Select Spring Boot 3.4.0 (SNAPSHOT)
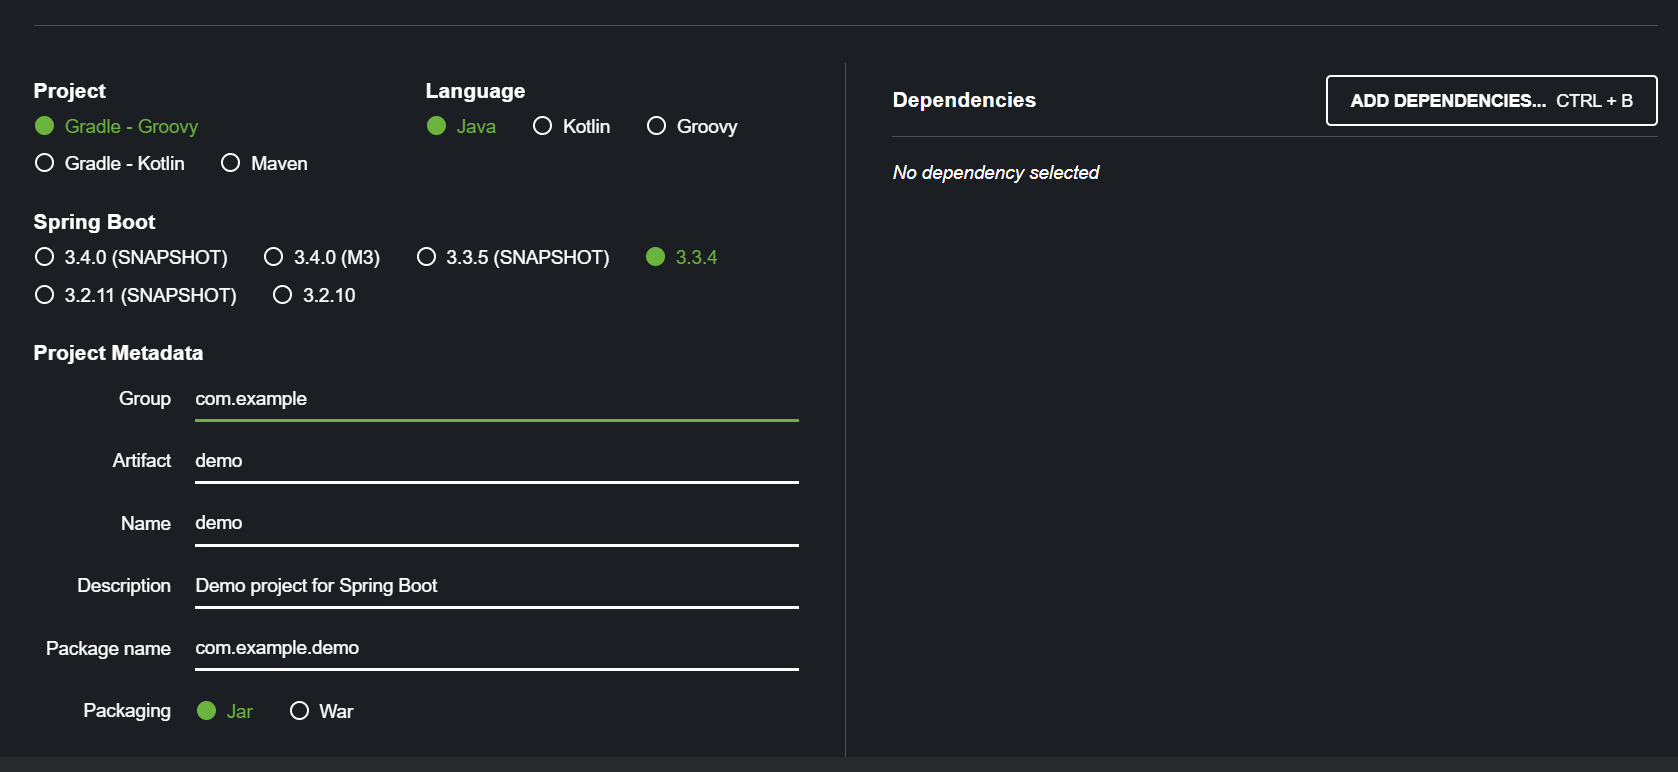This screenshot has height=772, width=1678. (x=131, y=257)
